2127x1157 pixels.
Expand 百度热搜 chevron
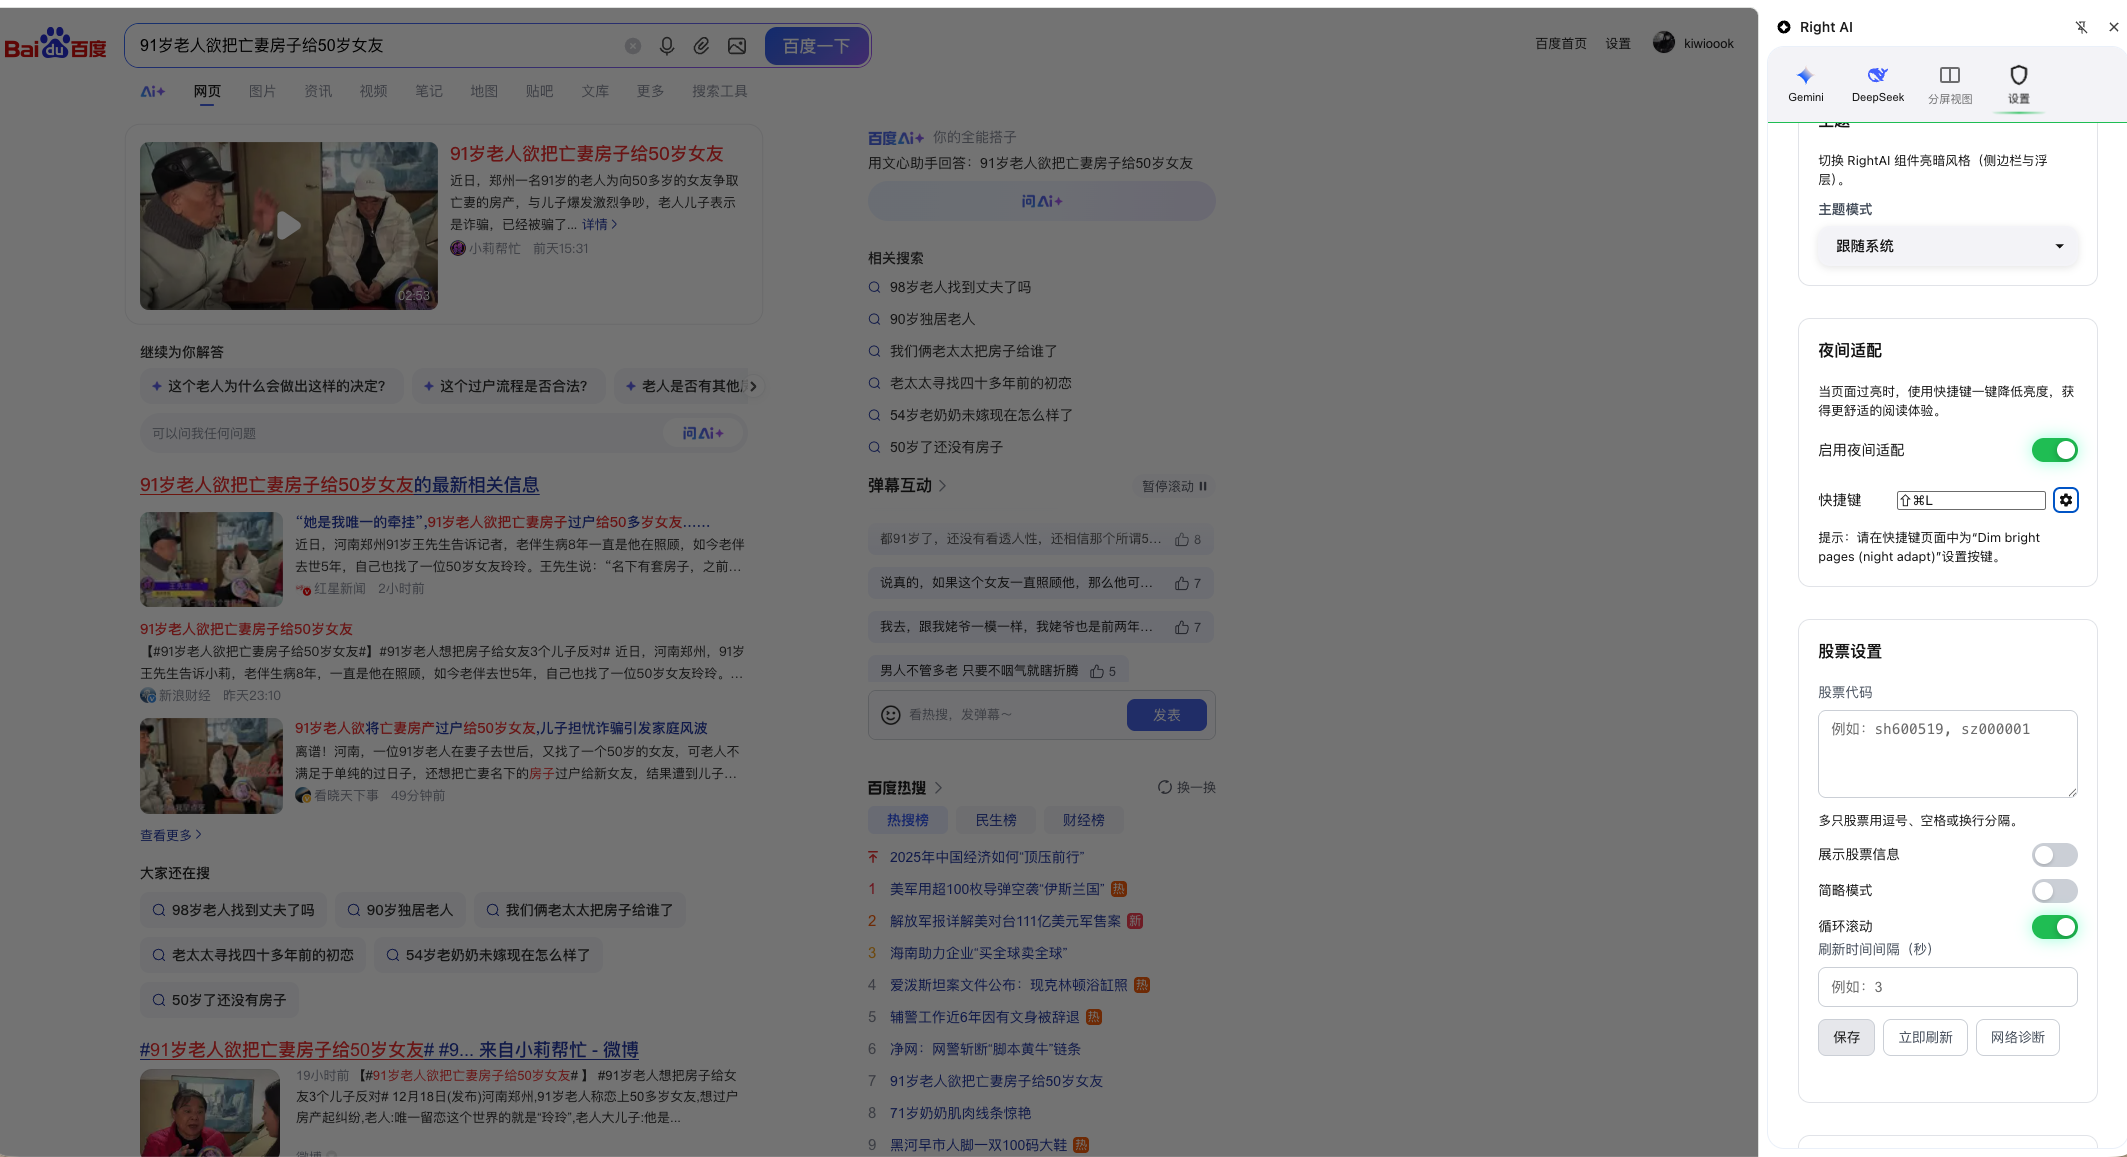click(x=938, y=788)
